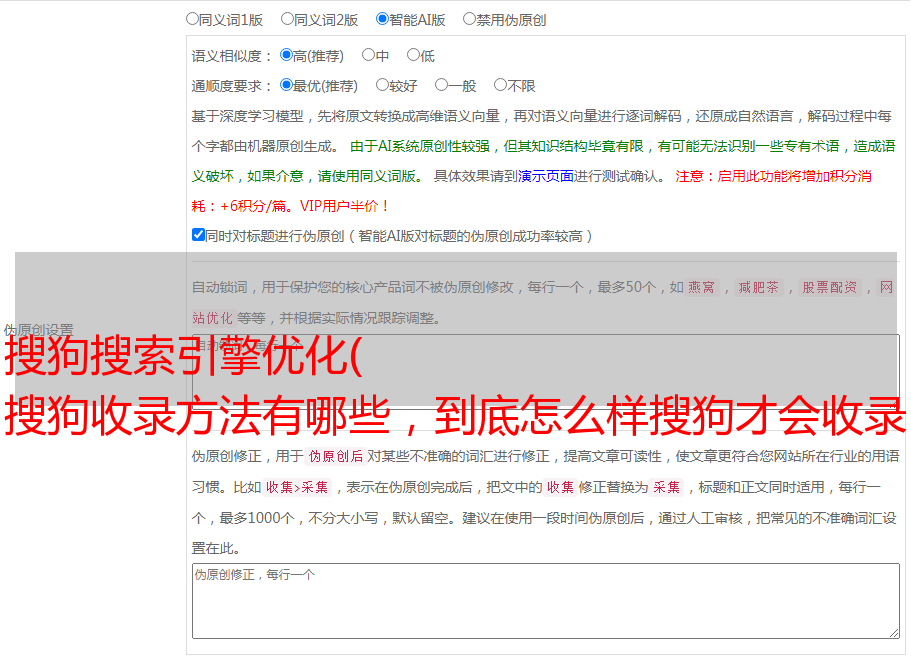The image size is (911, 658).
Task: Set 通顺度要求 to 一般
Action: [442, 85]
